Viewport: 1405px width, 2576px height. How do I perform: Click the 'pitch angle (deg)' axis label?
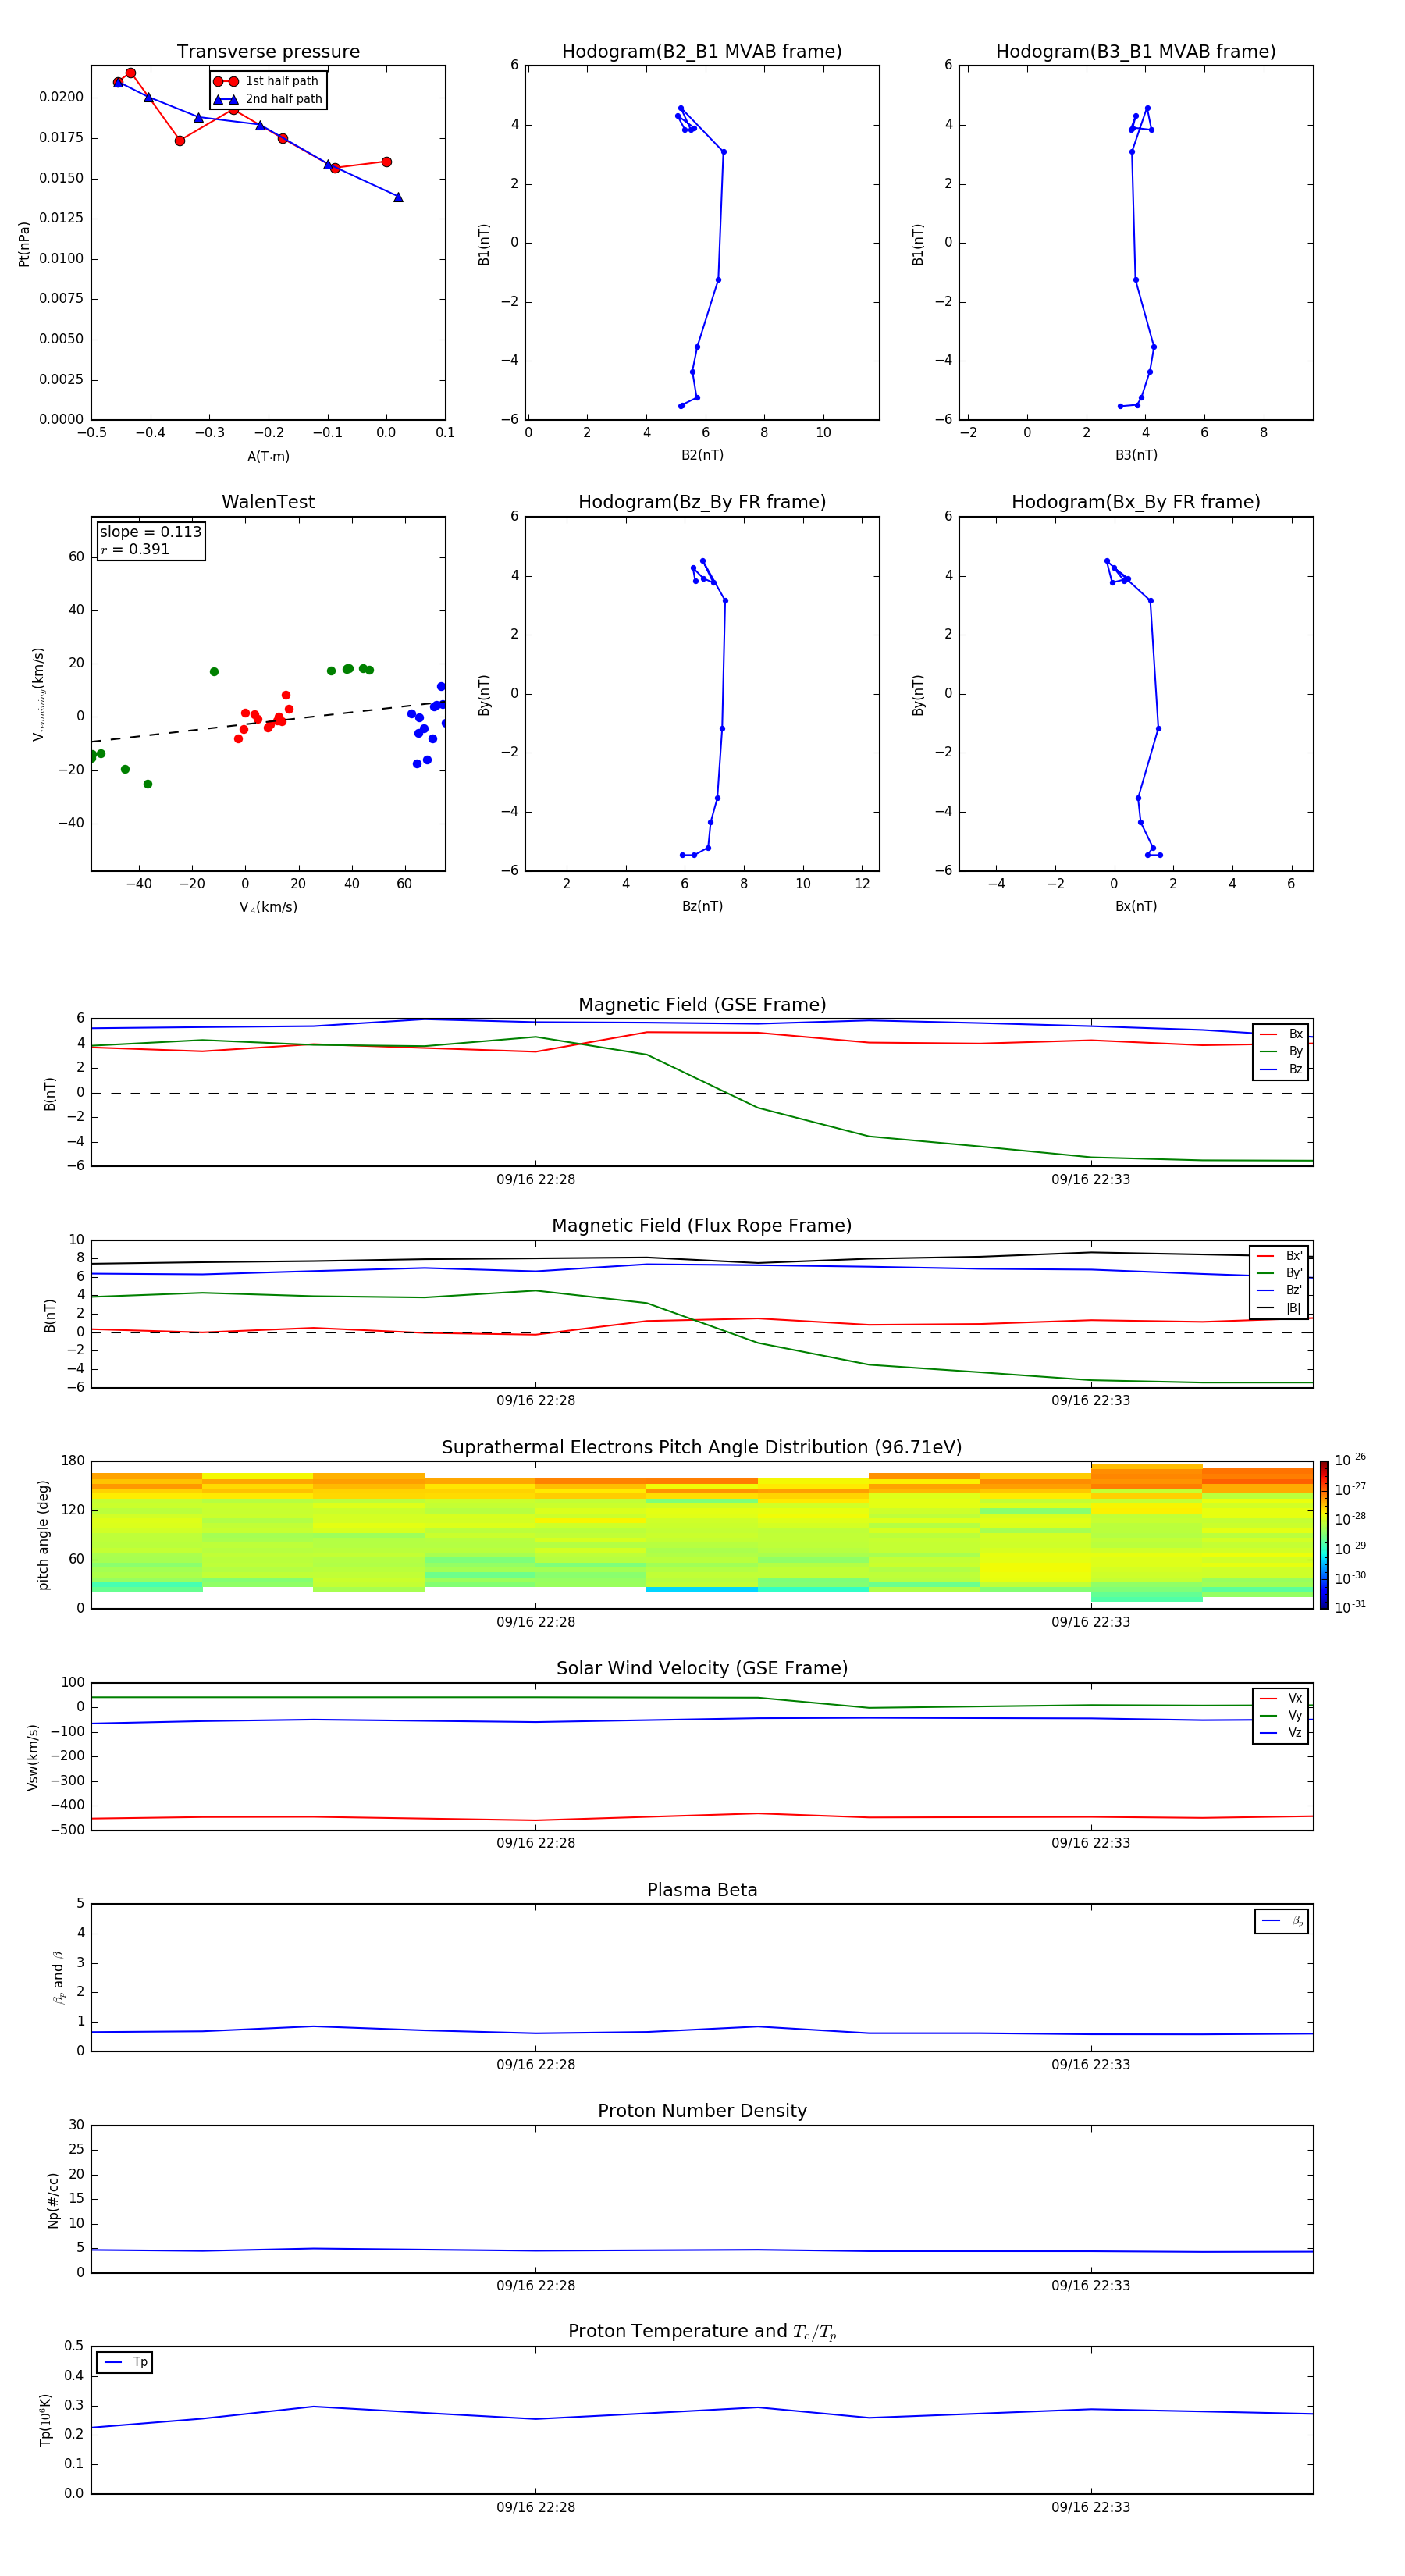(43, 1535)
